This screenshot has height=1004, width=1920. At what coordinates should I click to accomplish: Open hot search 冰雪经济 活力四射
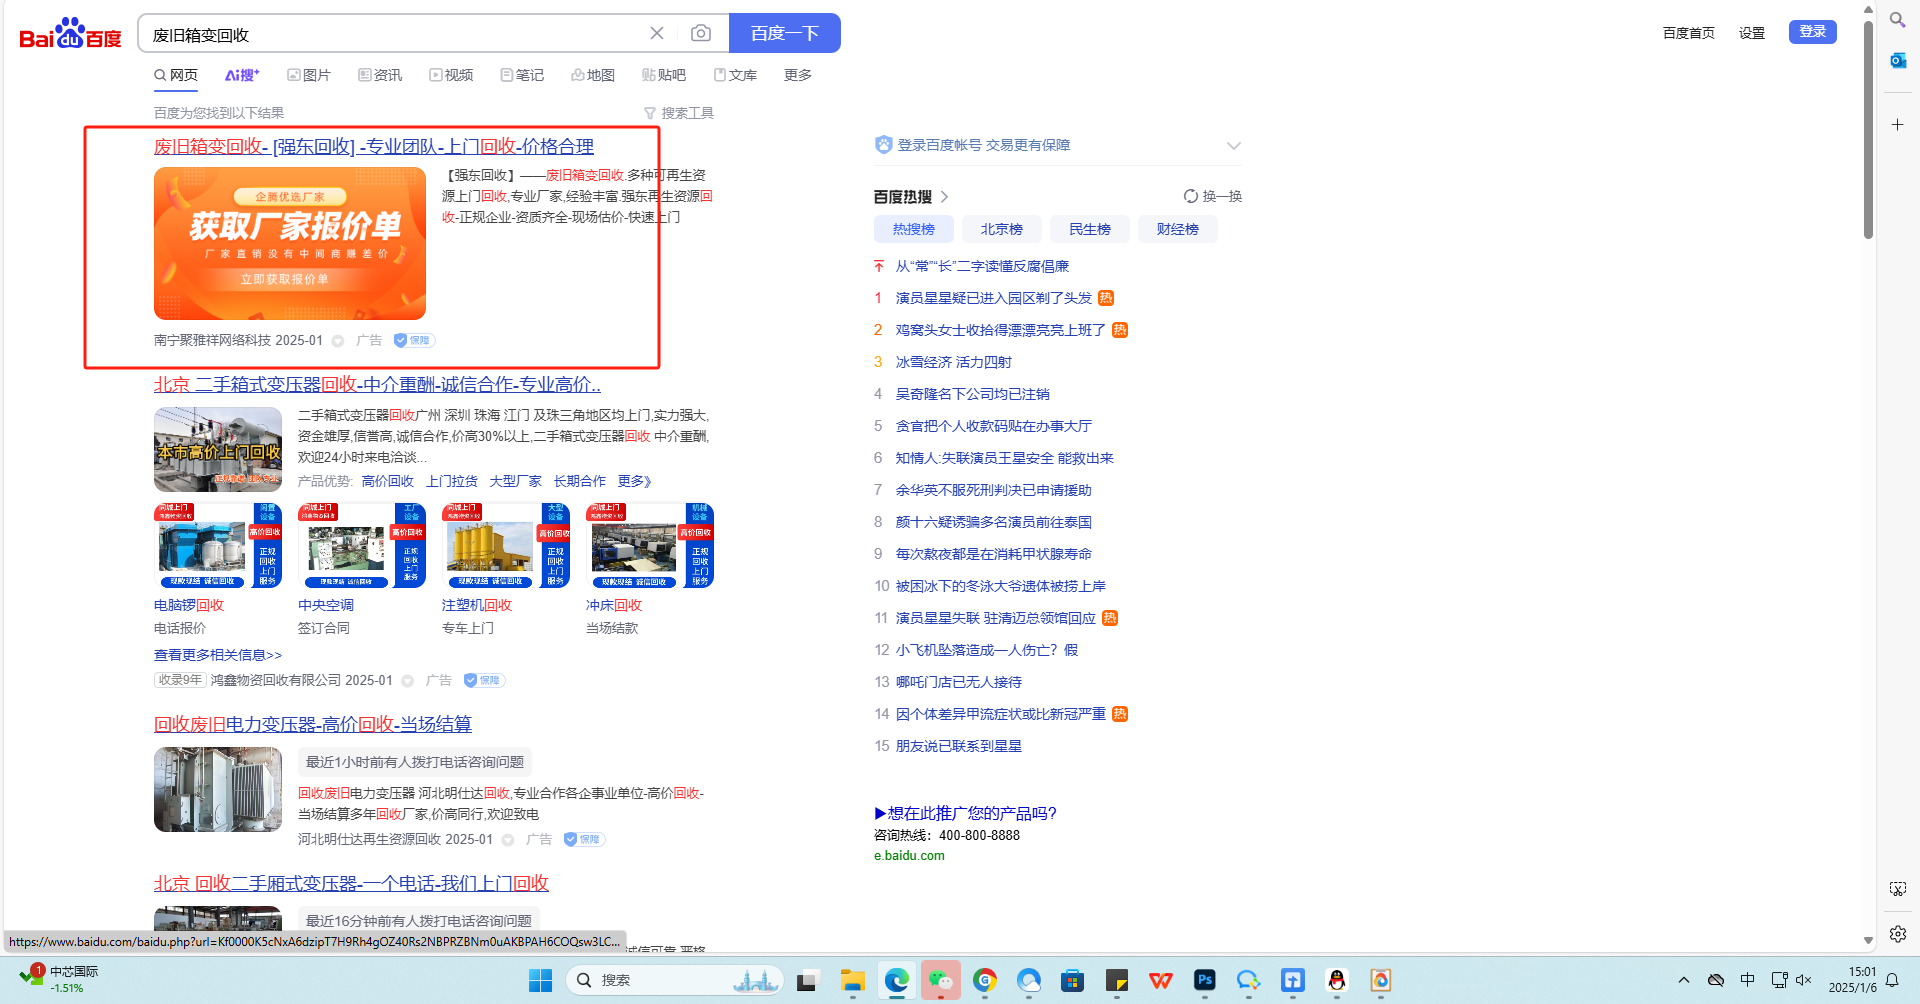[954, 362]
